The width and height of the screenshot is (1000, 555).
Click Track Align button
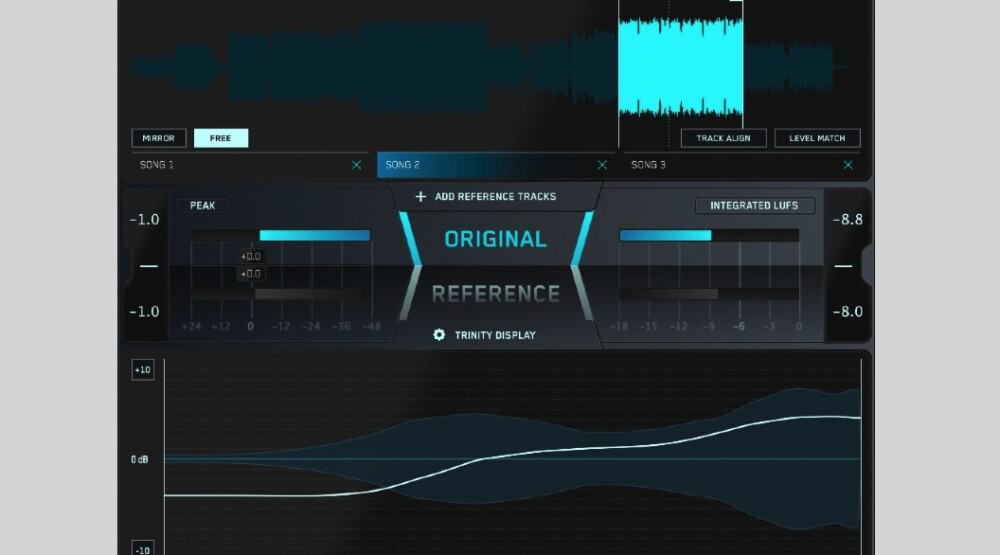pyautogui.click(x=723, y=138)
